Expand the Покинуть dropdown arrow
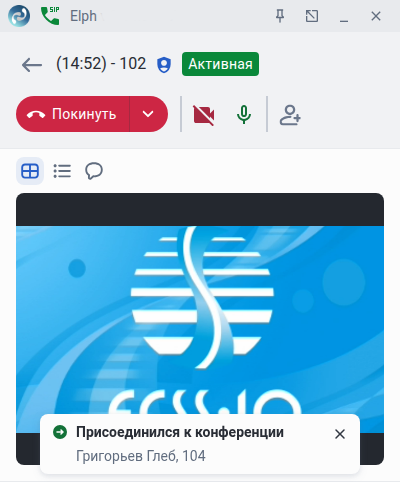This screenshot has height=482, width=400. tap(148, 114)
